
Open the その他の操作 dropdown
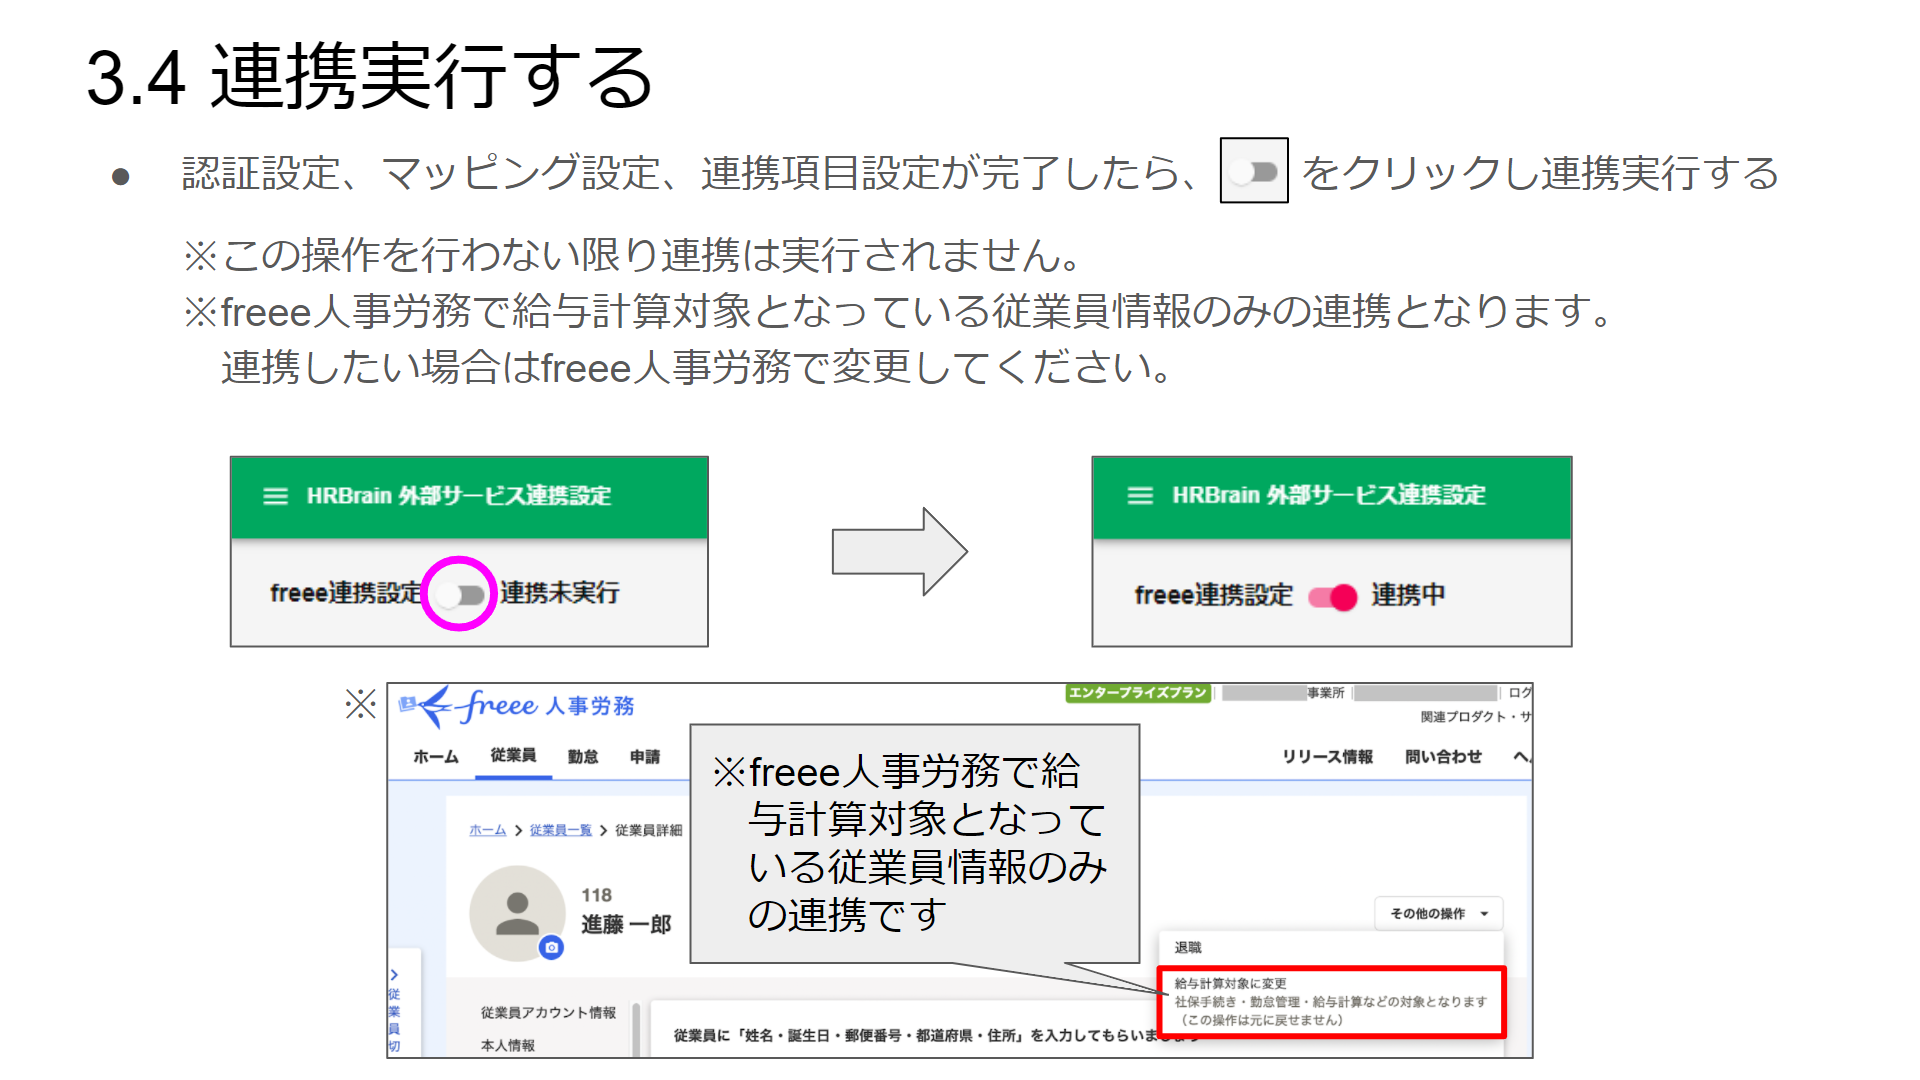point(1438,913)
